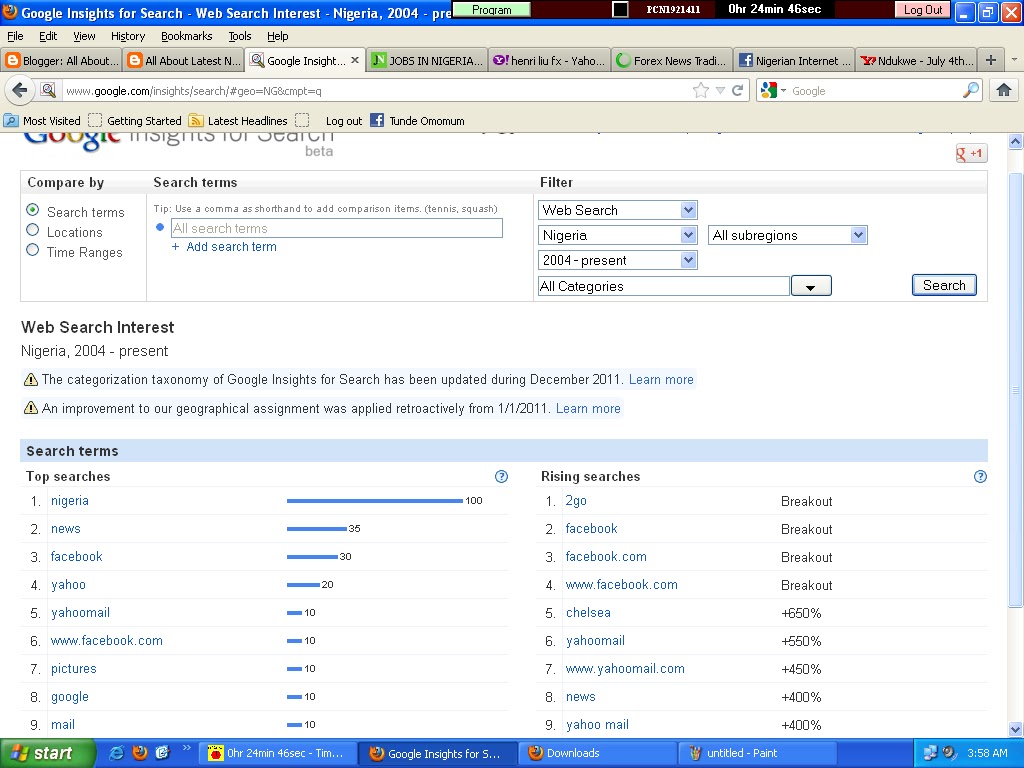This screenshot has height=768, width=1024.
Task: Switch to Forex News Trading tab
Action: [671, 60]
